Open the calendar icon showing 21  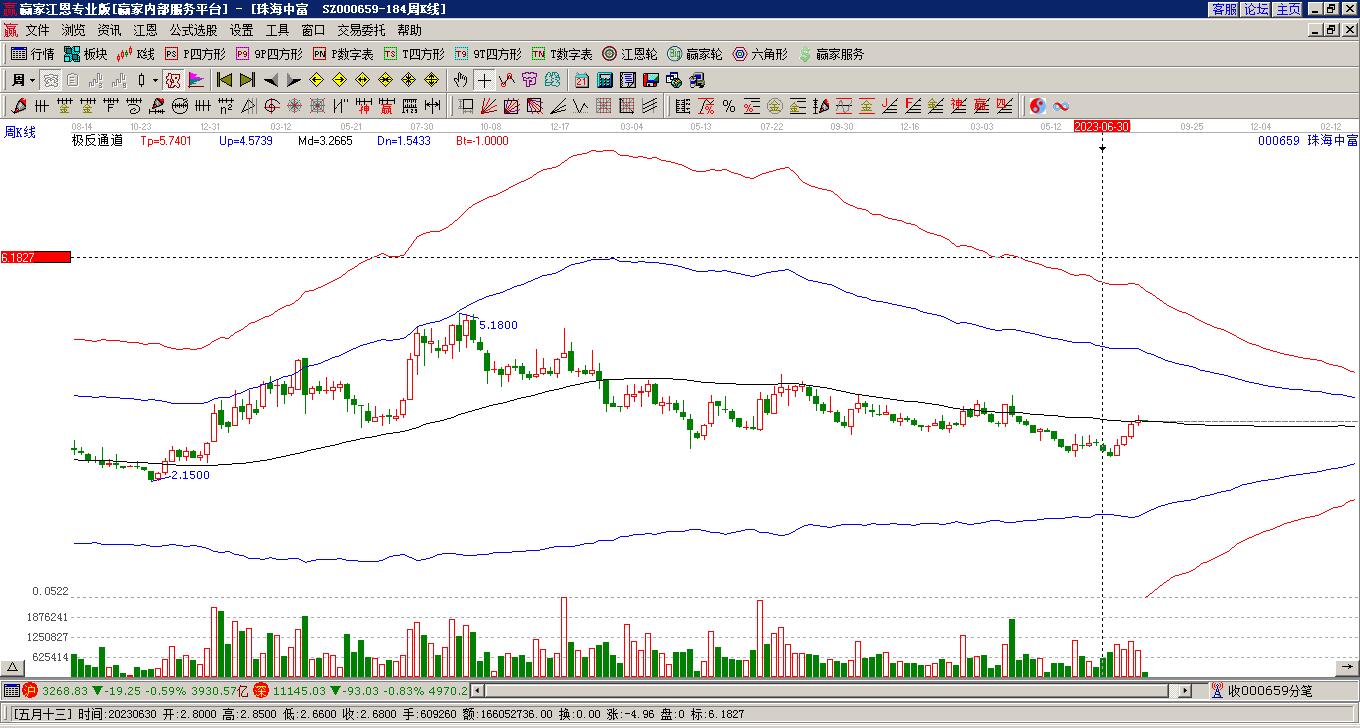pyautogui.click(x=582, y=80)
